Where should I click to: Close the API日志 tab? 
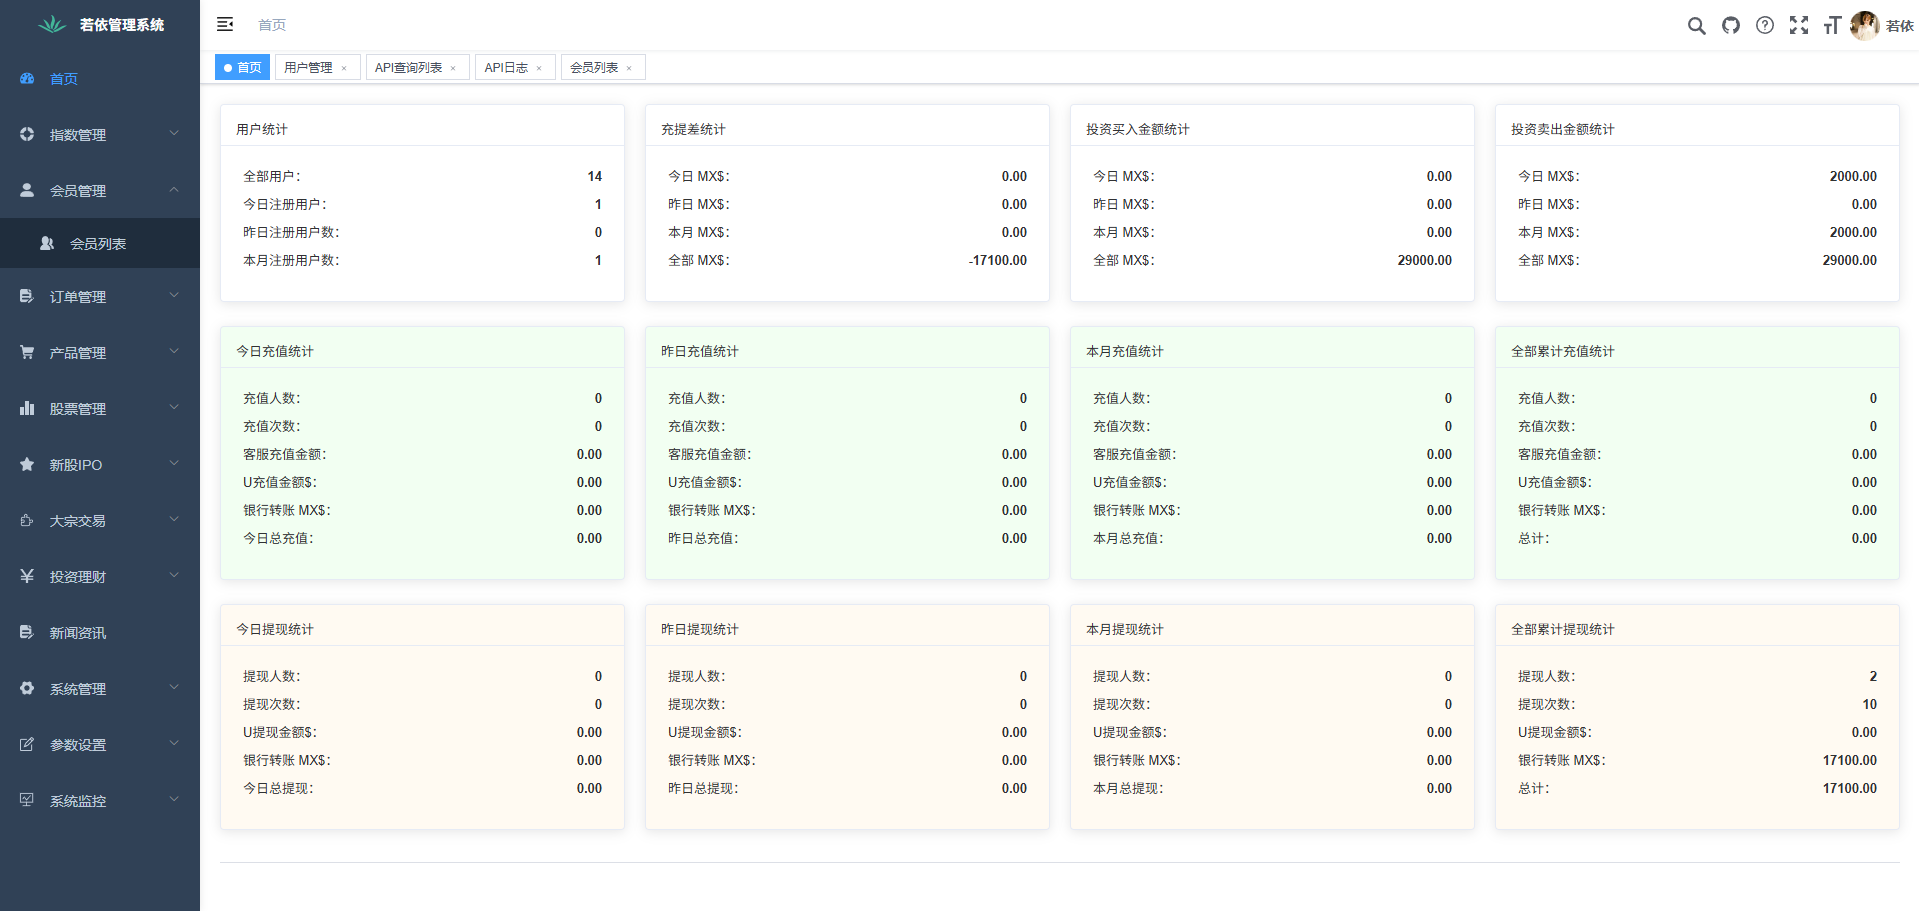539,69
